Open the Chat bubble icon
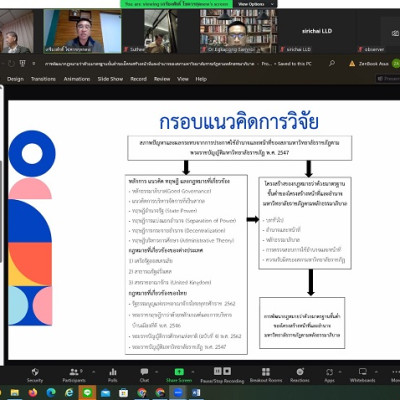This screenshot has width=400, height=400. (144, 372)
